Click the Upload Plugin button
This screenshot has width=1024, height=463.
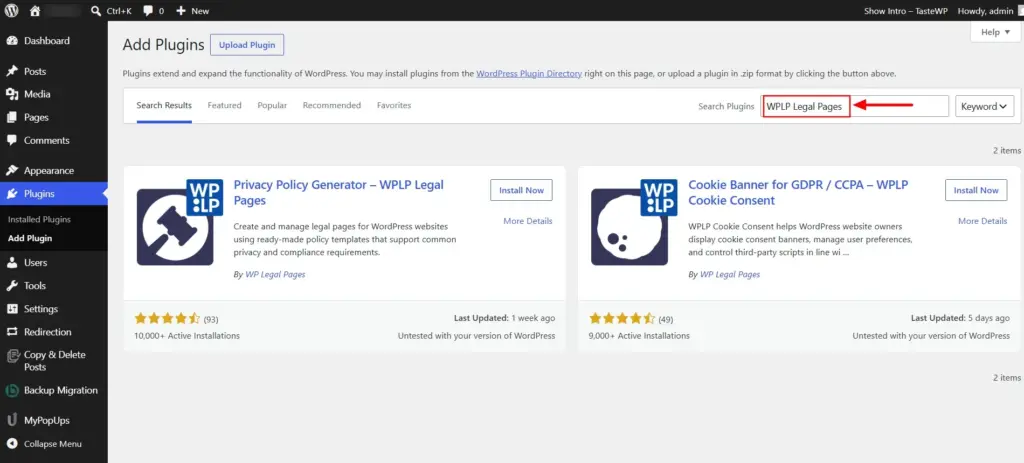[247, 45]
